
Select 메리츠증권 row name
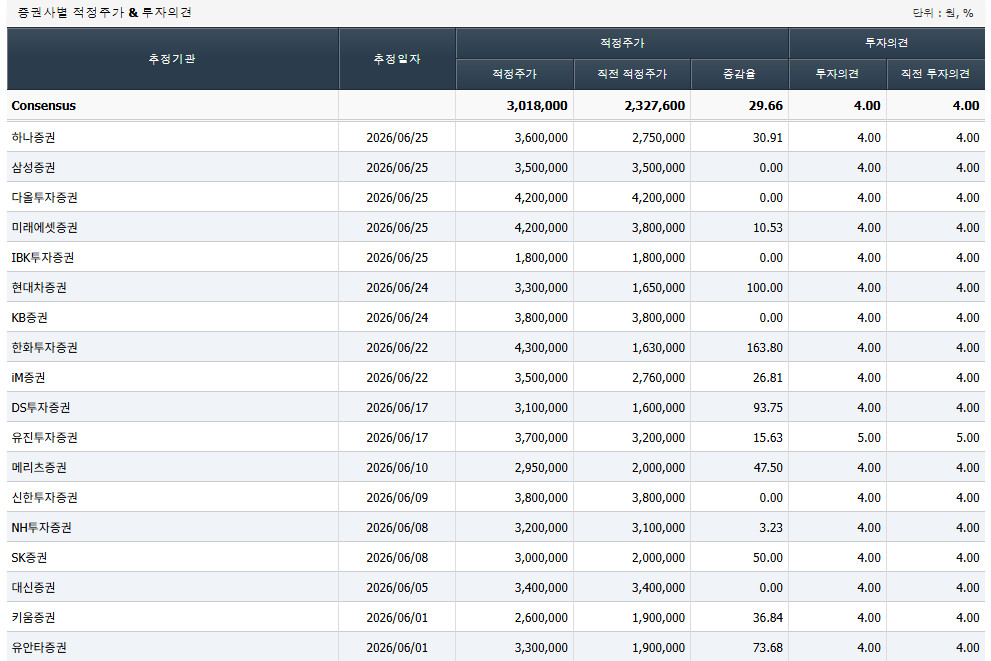click(39, 468)
